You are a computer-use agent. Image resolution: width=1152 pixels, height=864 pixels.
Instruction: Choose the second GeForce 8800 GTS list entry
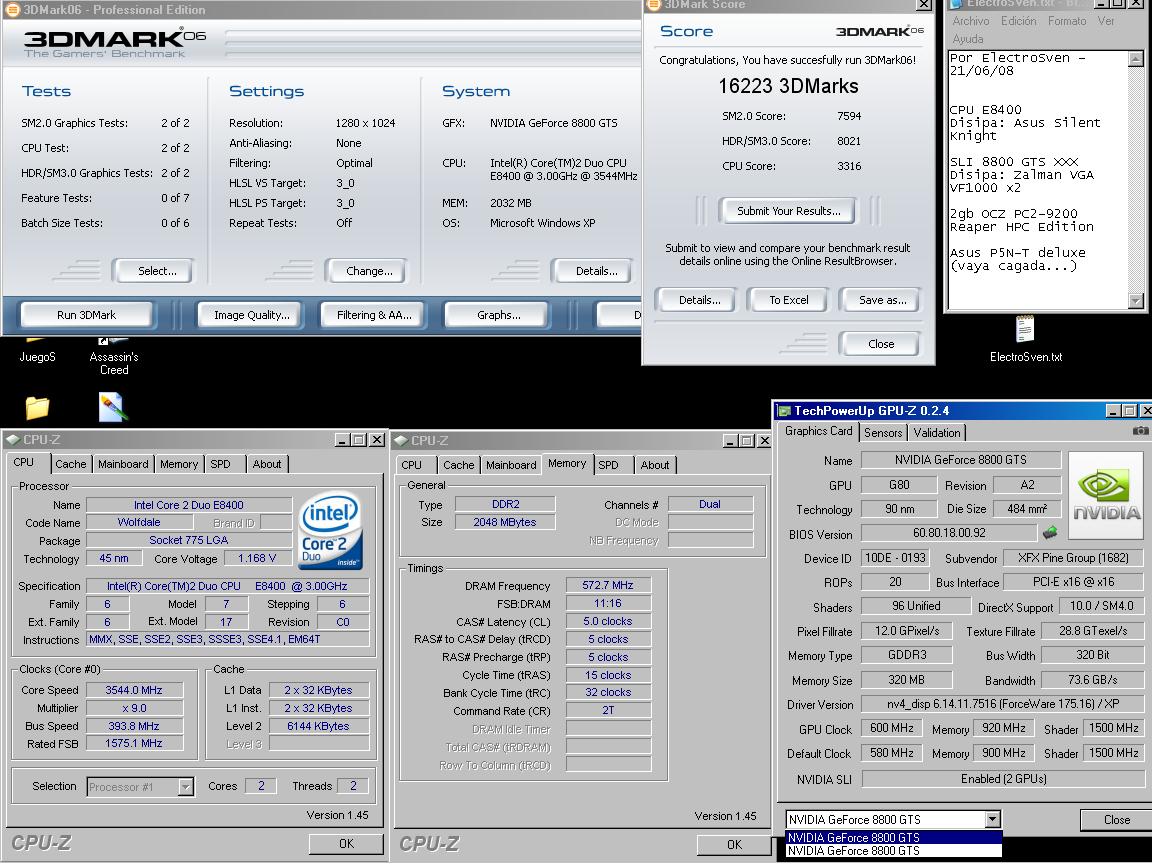893,851
